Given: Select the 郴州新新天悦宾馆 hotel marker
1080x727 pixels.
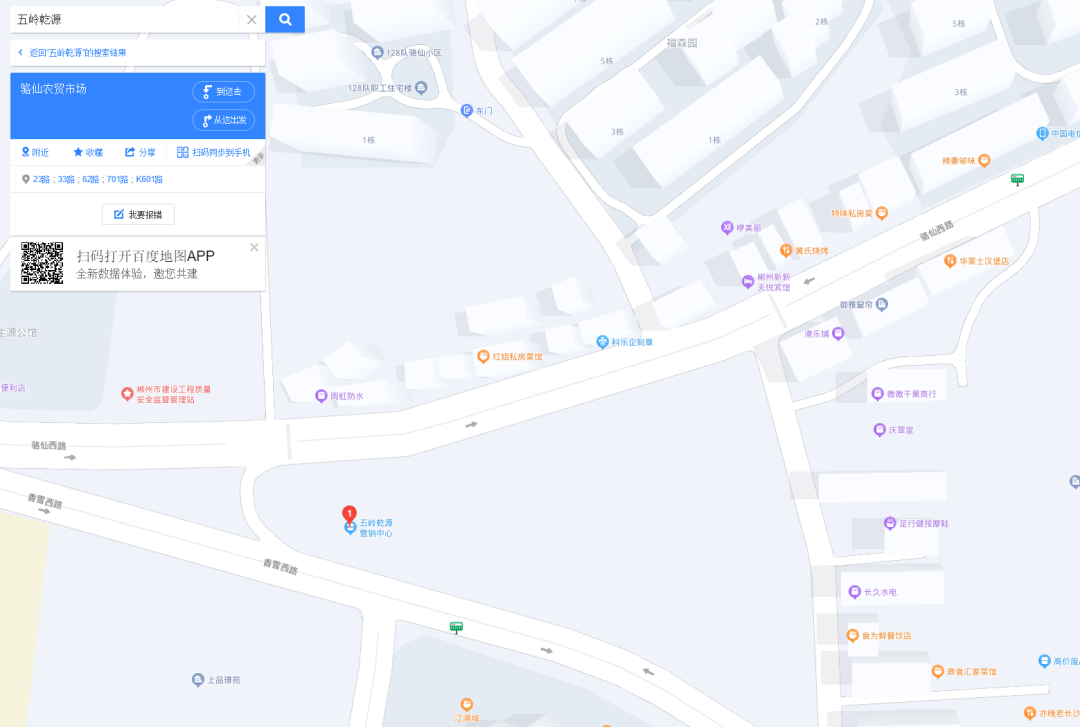Looking at the screenshot, I should pyautogui.click(x=748, y=281).
